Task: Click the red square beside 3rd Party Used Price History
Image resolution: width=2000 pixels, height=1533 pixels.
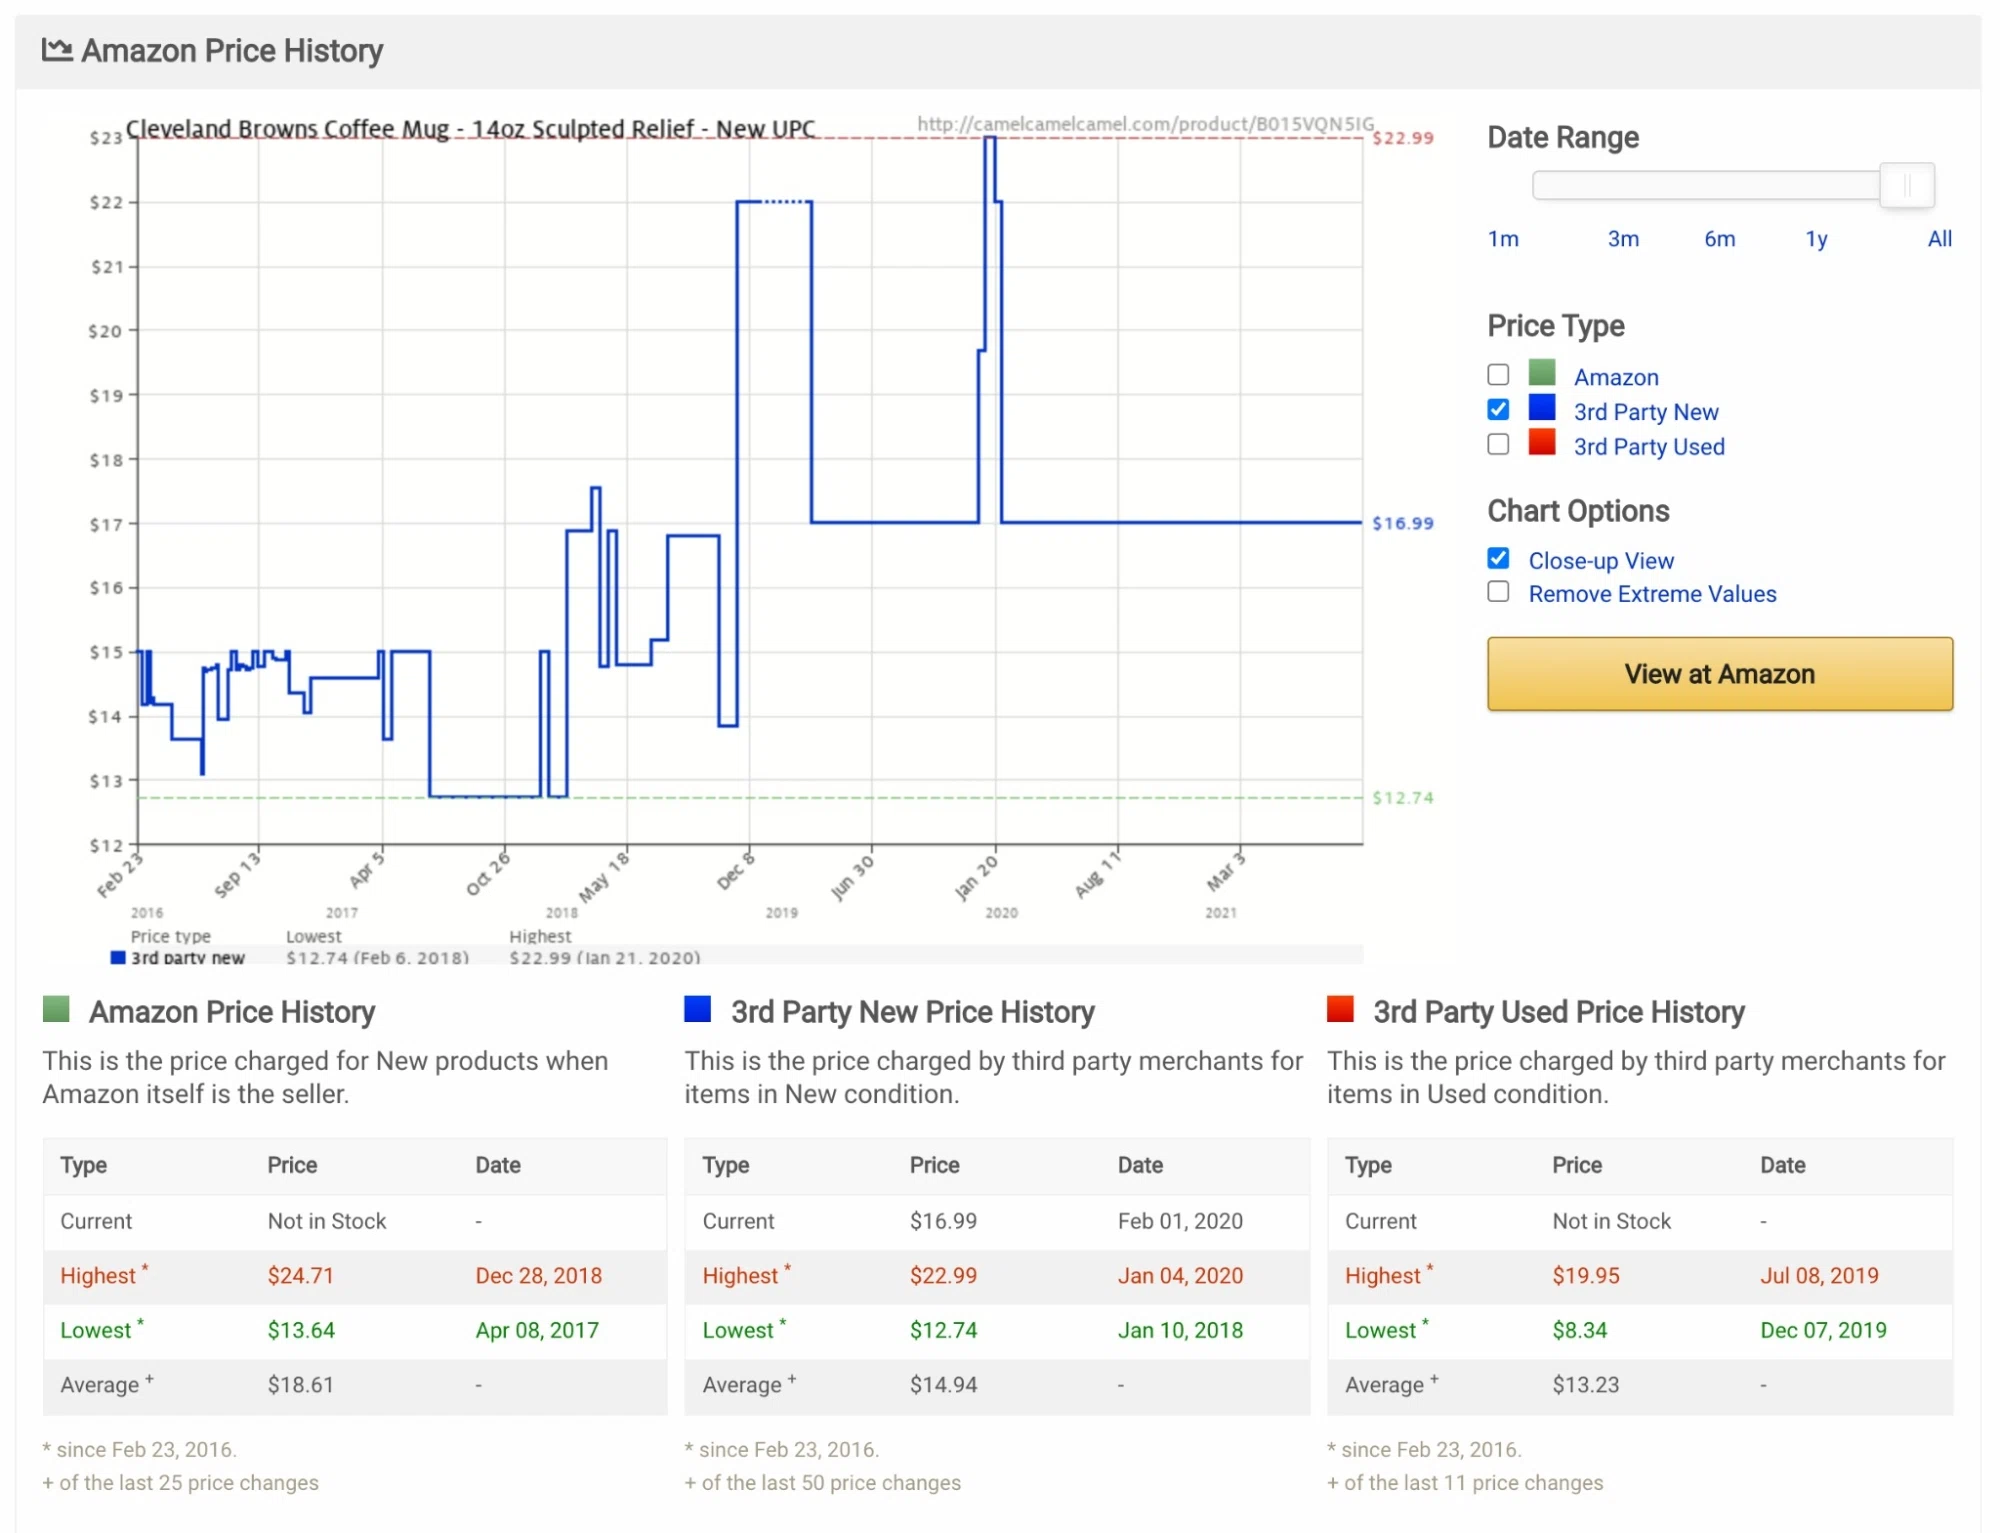Action: [1340, 1011]
